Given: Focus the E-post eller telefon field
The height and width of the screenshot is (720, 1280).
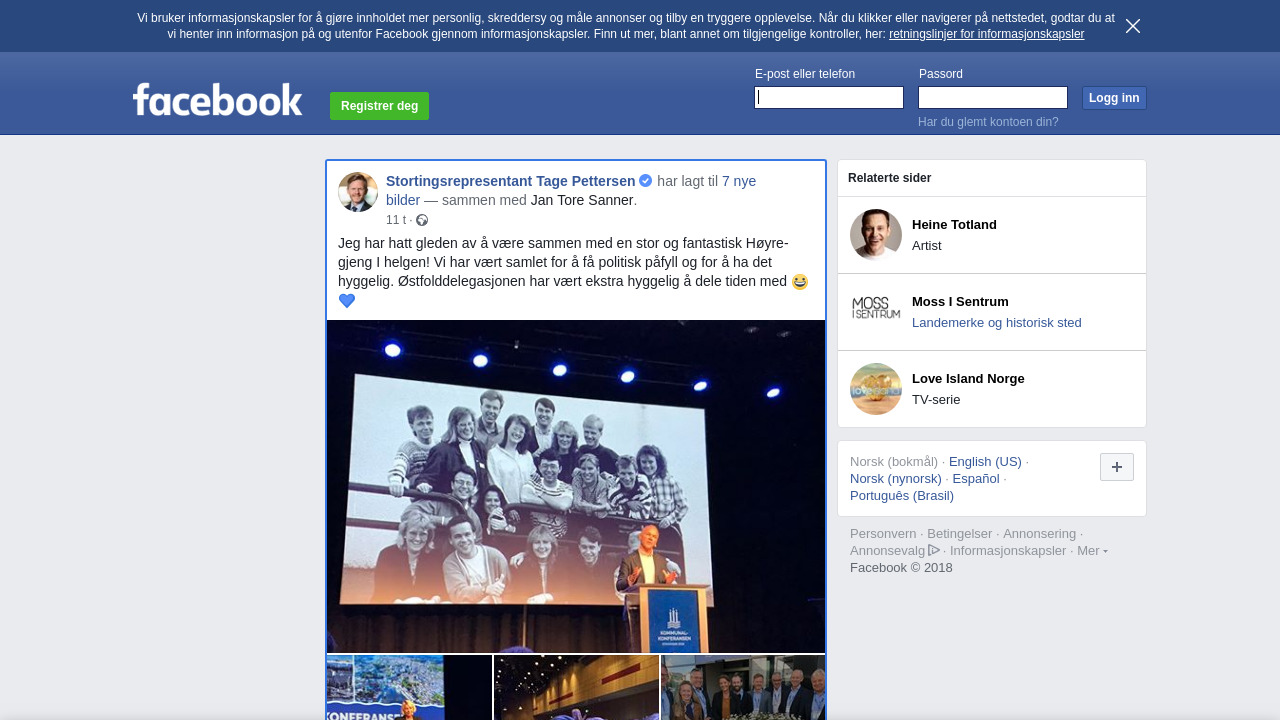Looking at the screenshot, I should [x=829, y=97].
